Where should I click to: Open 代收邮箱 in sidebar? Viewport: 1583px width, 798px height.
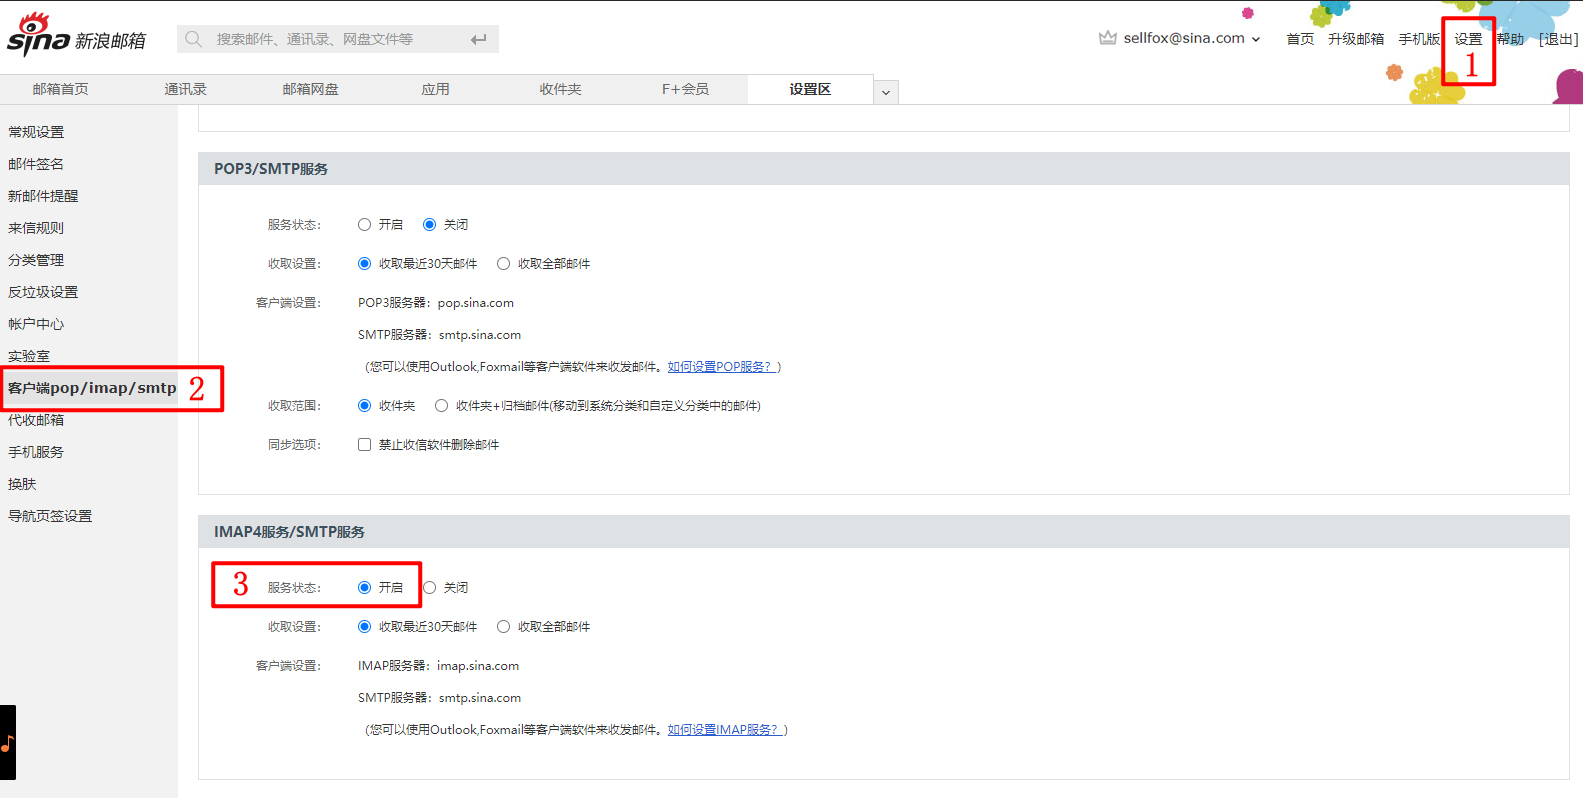point(36,420)
